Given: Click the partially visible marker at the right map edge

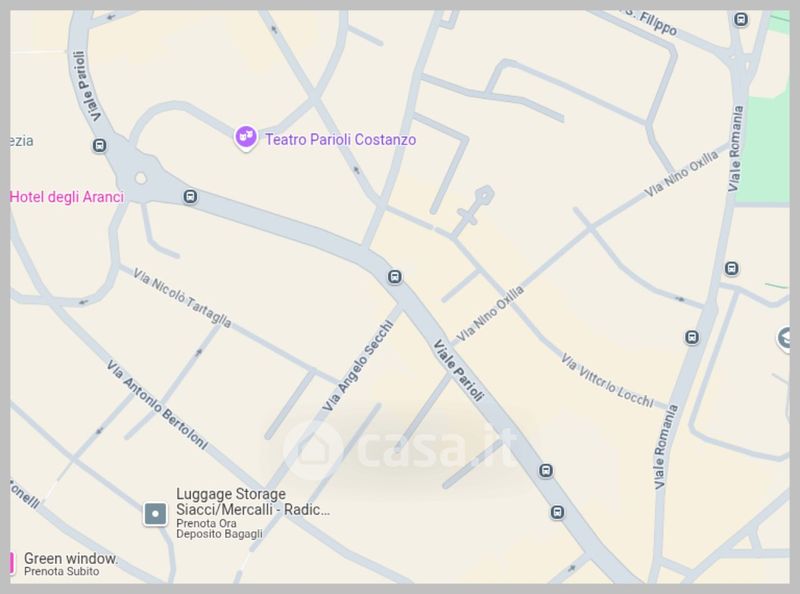Looking at the screenshot, I should (x=784, y=339).
